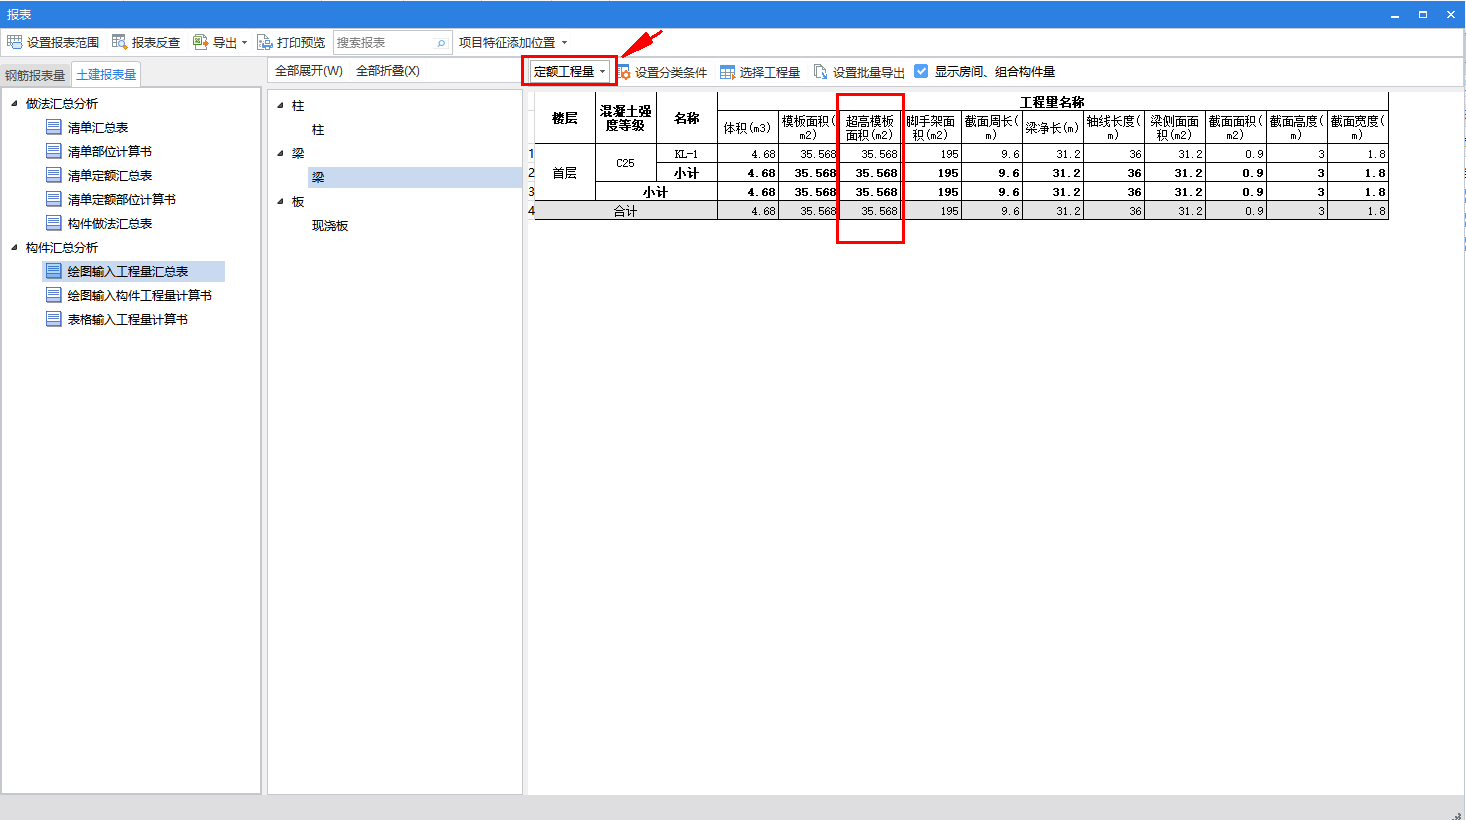The image size is (1466, 820).
Task: Click the 导出 export icon
Action: (x=200, y=42)
